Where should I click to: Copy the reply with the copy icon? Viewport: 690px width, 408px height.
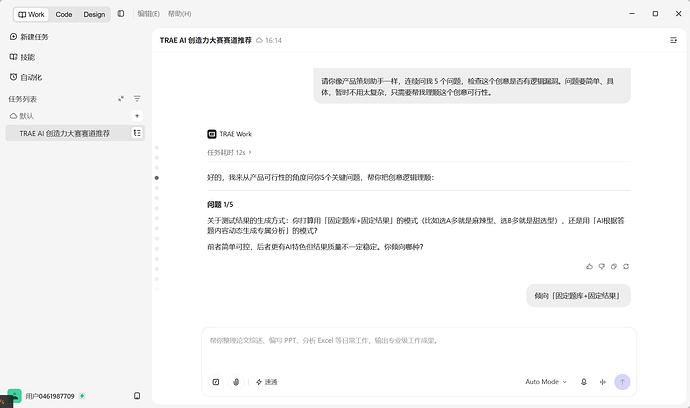[614, 266]
